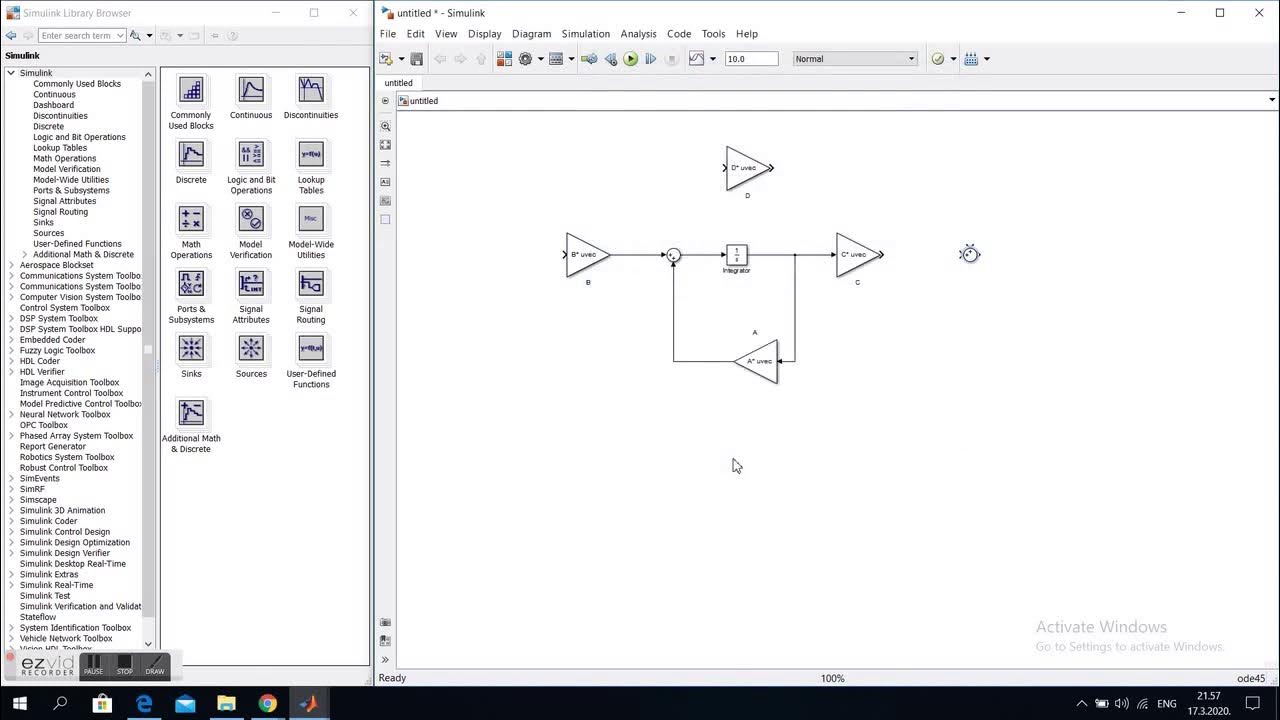Image resolution: width=1280 pixels, height=720 pixels.
Task: Open the Simulation Data Inspector icon
Action: 697,59
